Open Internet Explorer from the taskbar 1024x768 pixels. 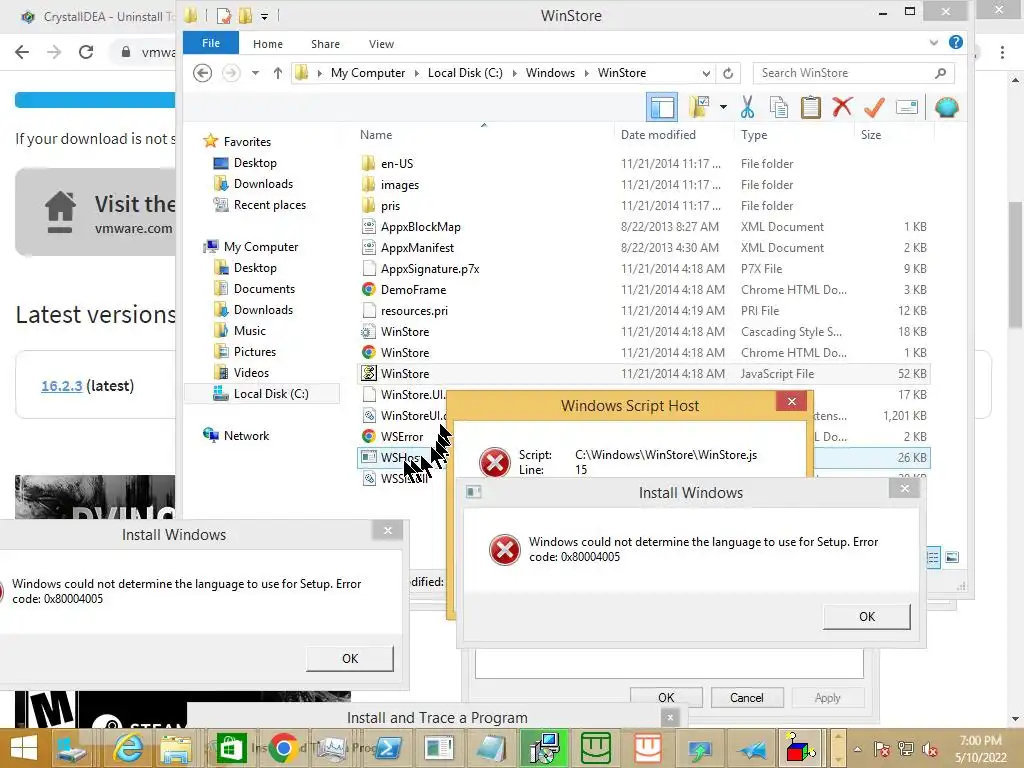point(128,748)
